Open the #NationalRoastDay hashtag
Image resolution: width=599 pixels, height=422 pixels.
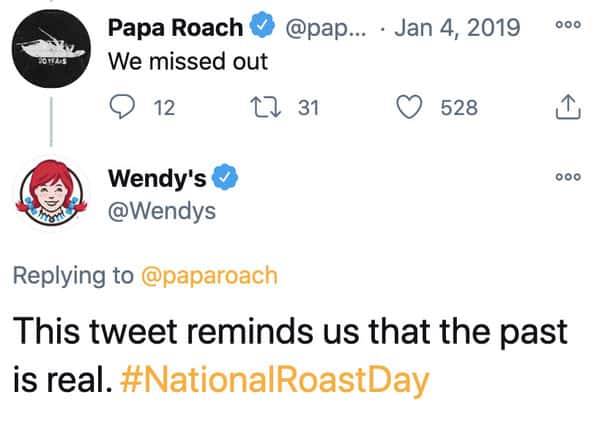pos(275,380)
